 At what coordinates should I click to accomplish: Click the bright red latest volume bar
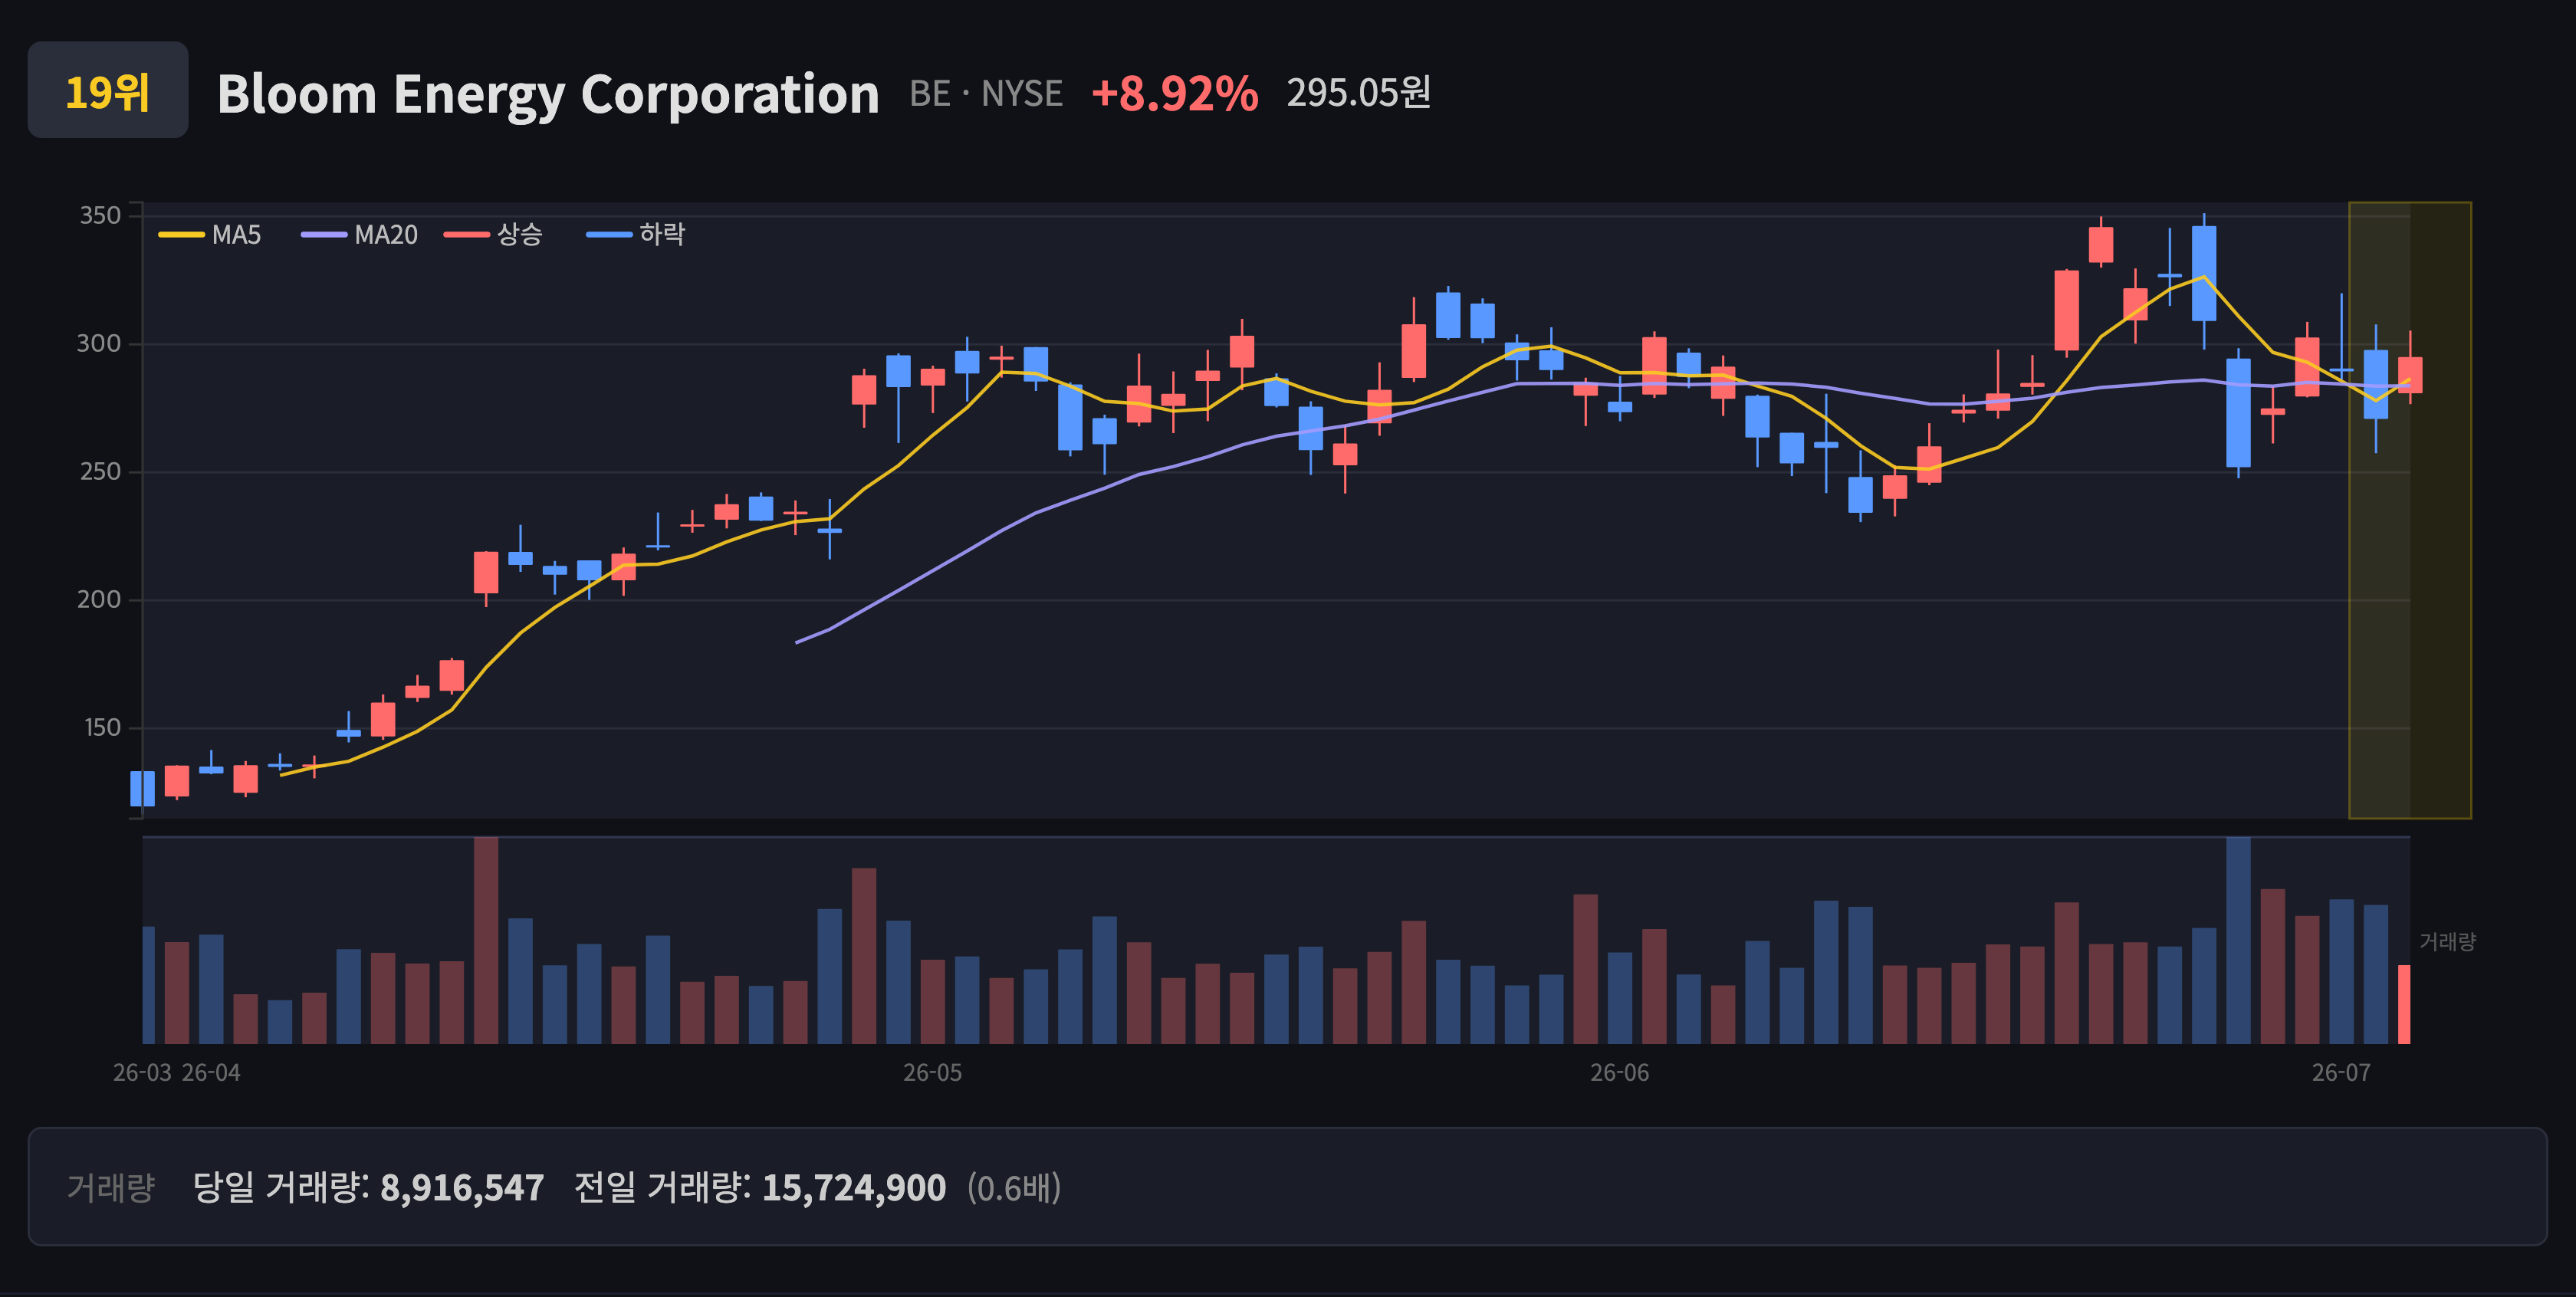(2404, 1004)
